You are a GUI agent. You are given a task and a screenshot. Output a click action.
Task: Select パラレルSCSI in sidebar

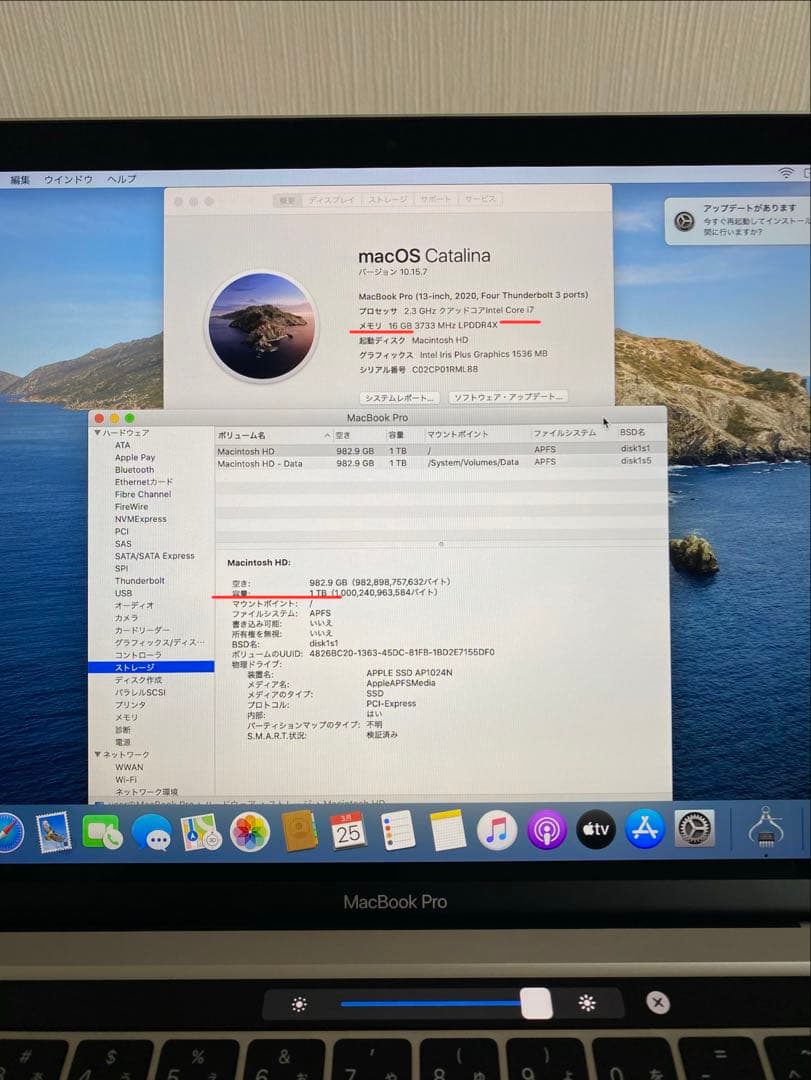(x=140, y=692)
